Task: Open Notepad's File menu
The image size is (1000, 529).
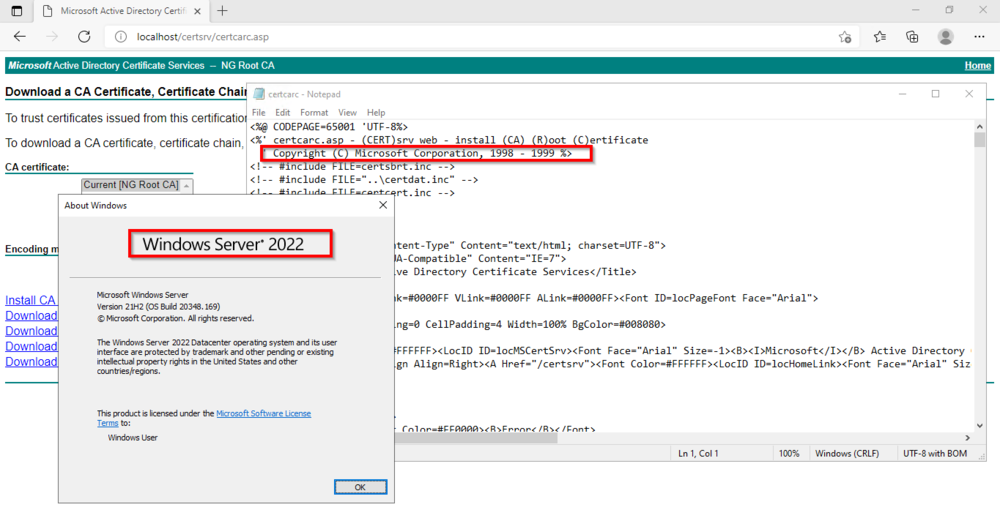Action: point(259,113)
